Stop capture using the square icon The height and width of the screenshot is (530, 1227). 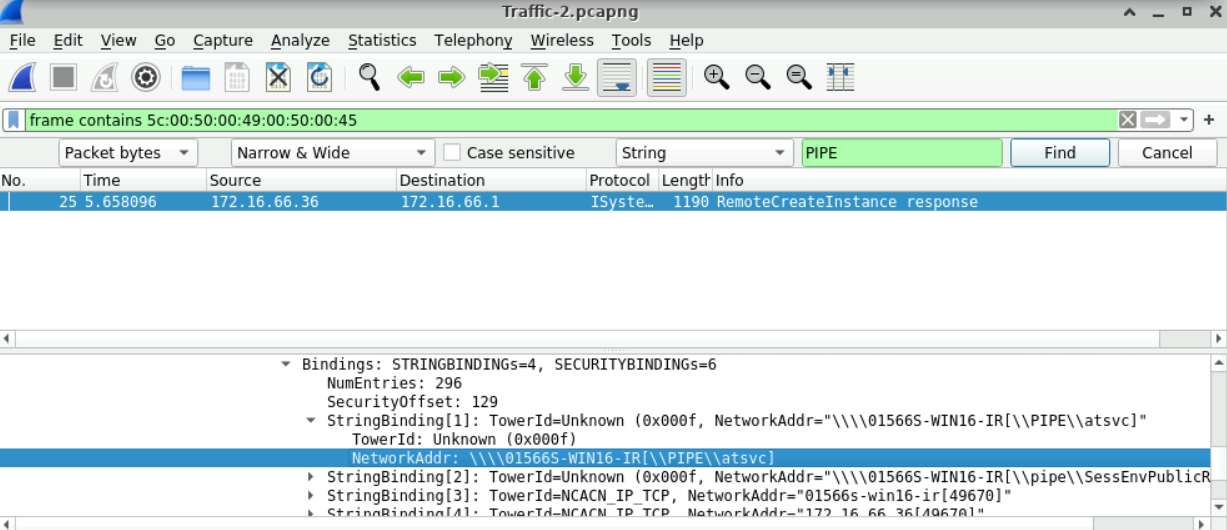63,77
